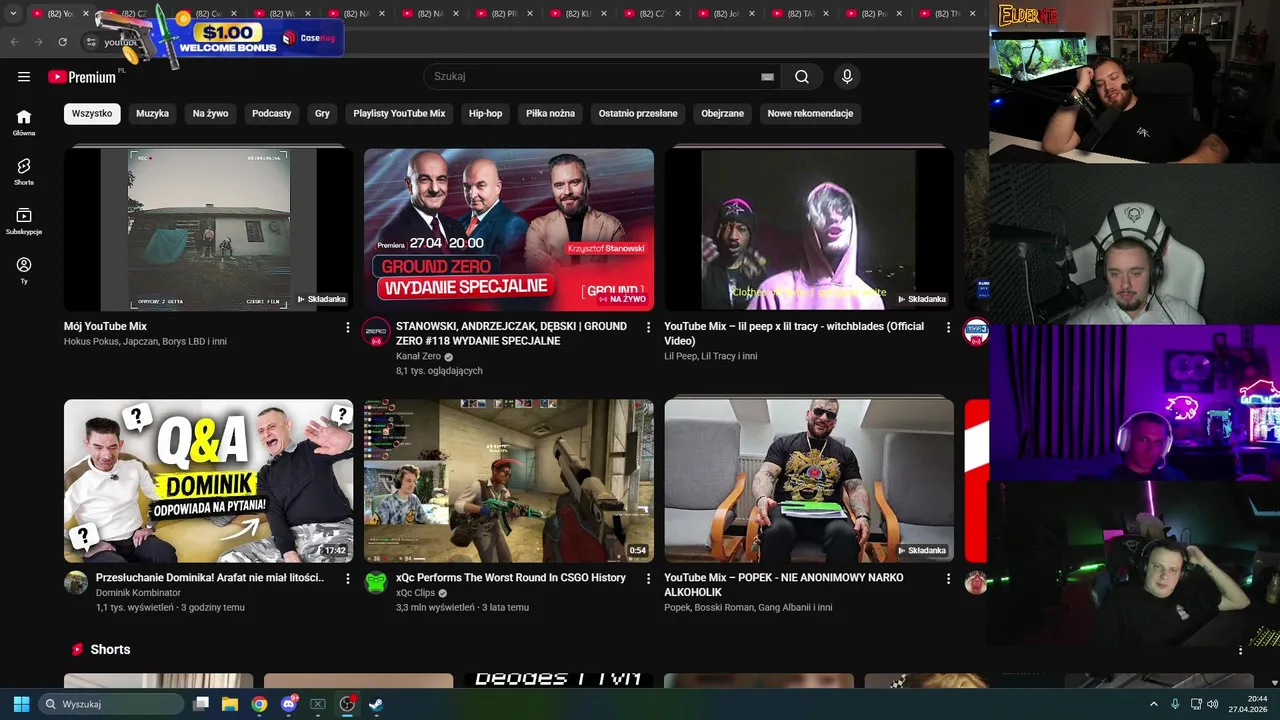1280x720 pixels.
Task: Open options for xQc Worst Round video
Action: [648, 579]
